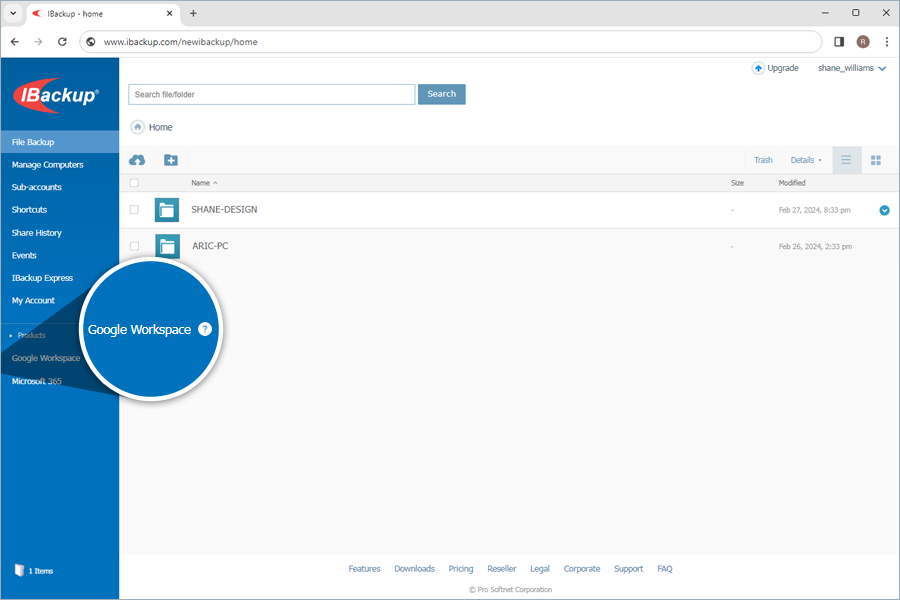Click the cloud upload icon
900x600 pixels.
coord(138,160)
